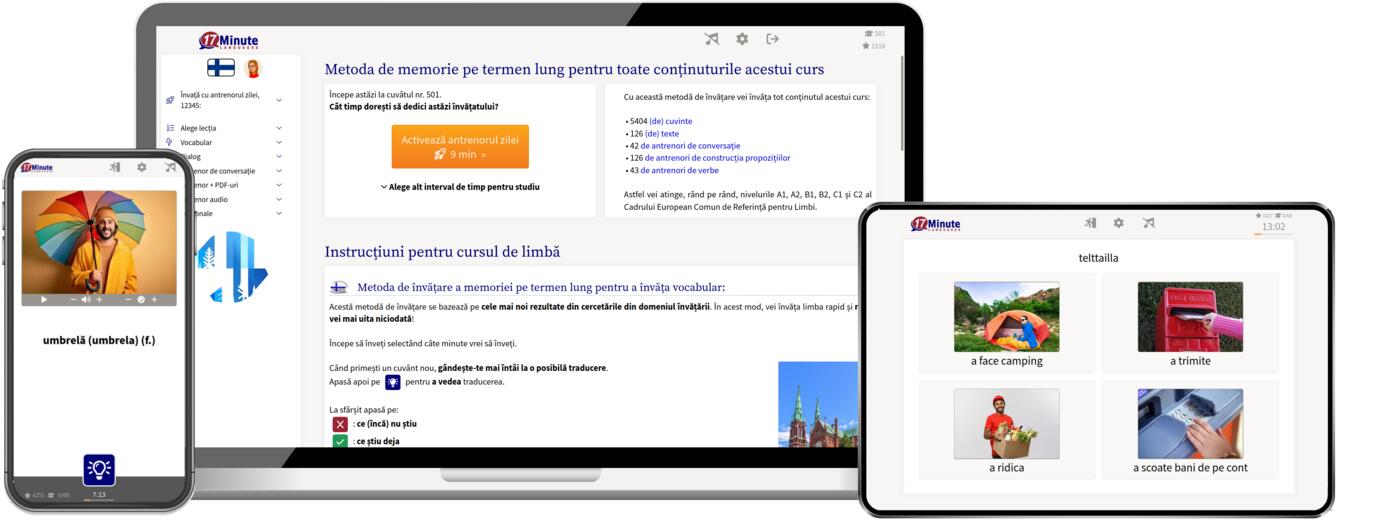Click the logout icon in laptop header
Image resolution: width=1400 pixels, height=532 pixels.
point(772,39)
